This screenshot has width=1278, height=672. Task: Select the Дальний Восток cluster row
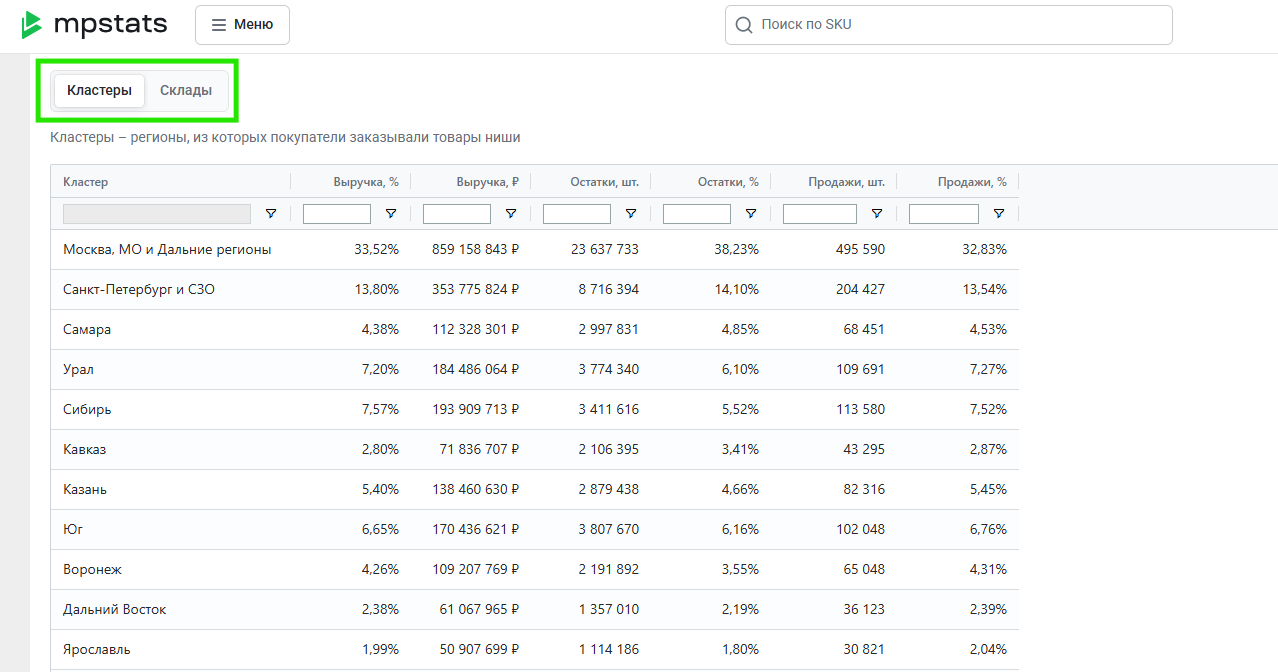[114, 610]
